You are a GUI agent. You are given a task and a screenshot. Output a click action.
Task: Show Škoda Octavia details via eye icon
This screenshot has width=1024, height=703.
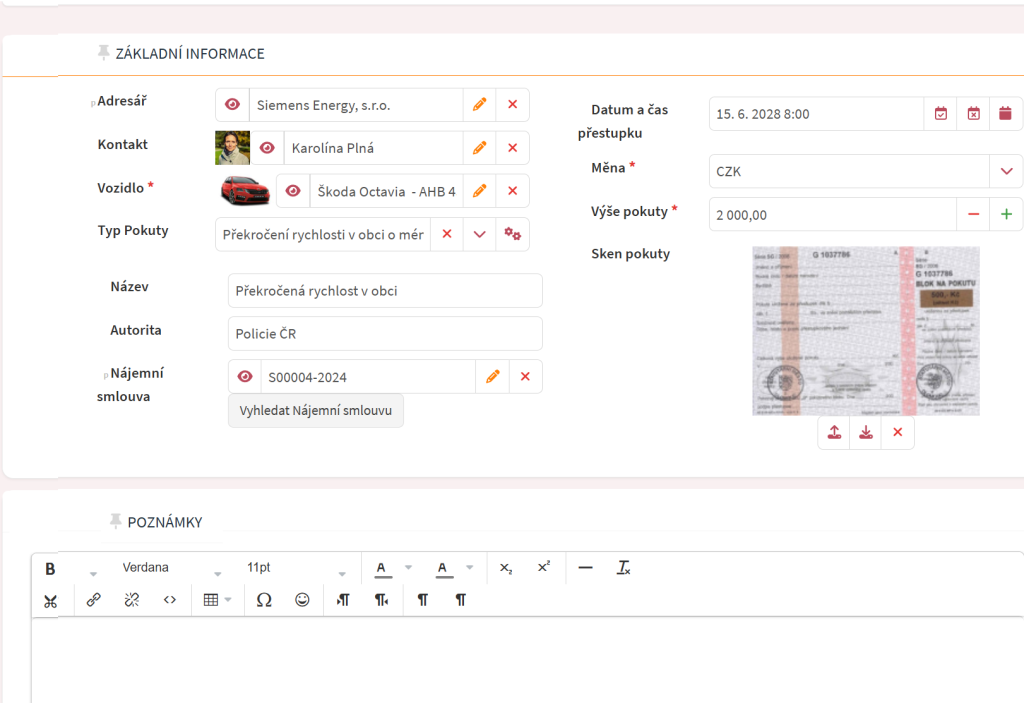tap(293, 191)
